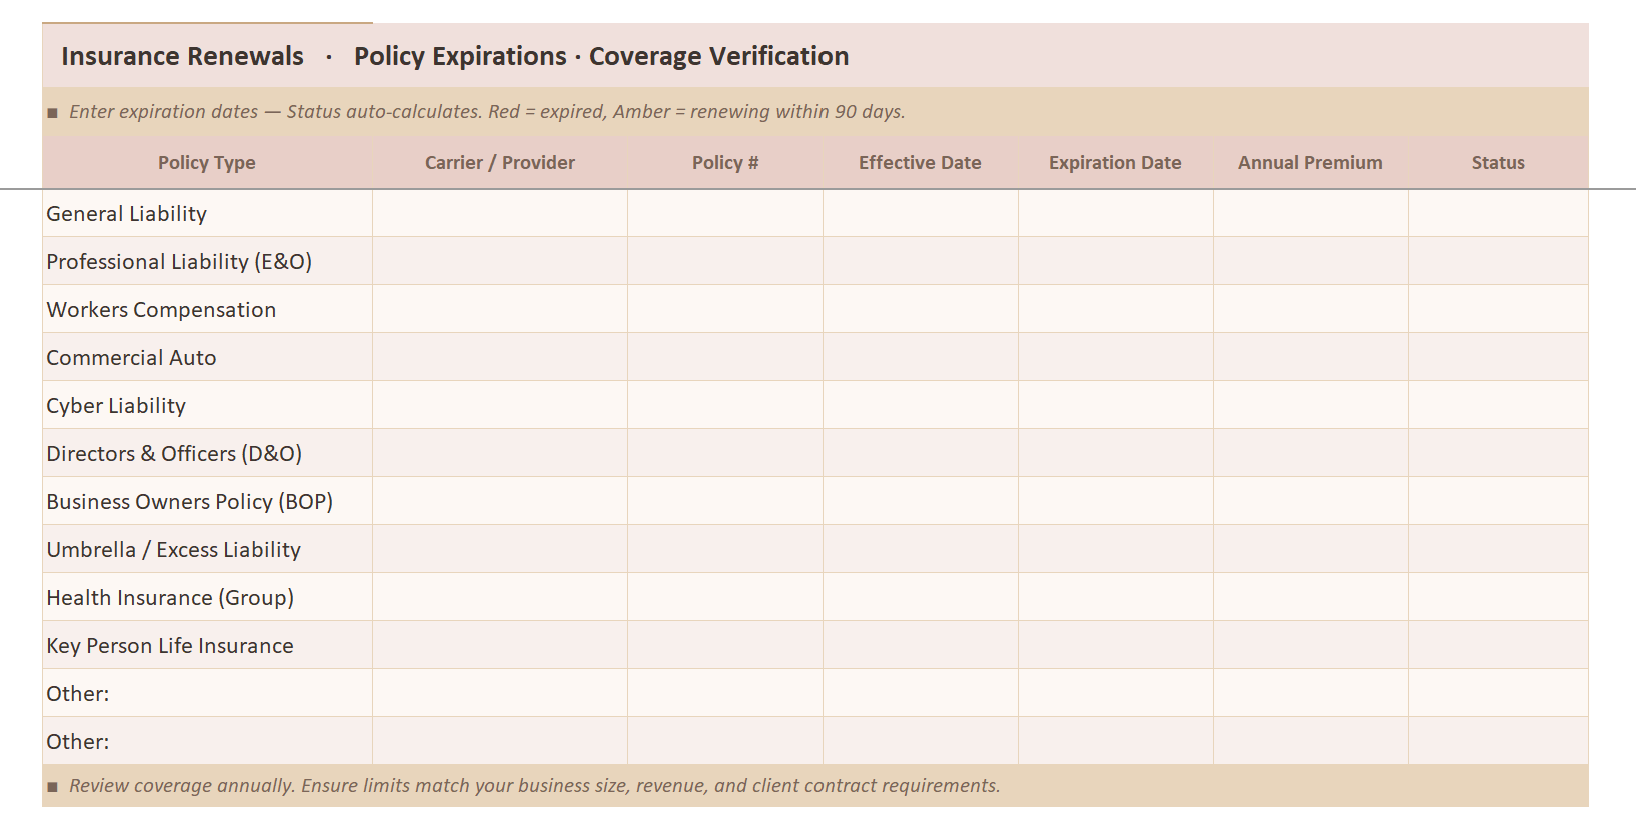Click Effective Date cell for Key Person Life Insurance

pos(920,645)
